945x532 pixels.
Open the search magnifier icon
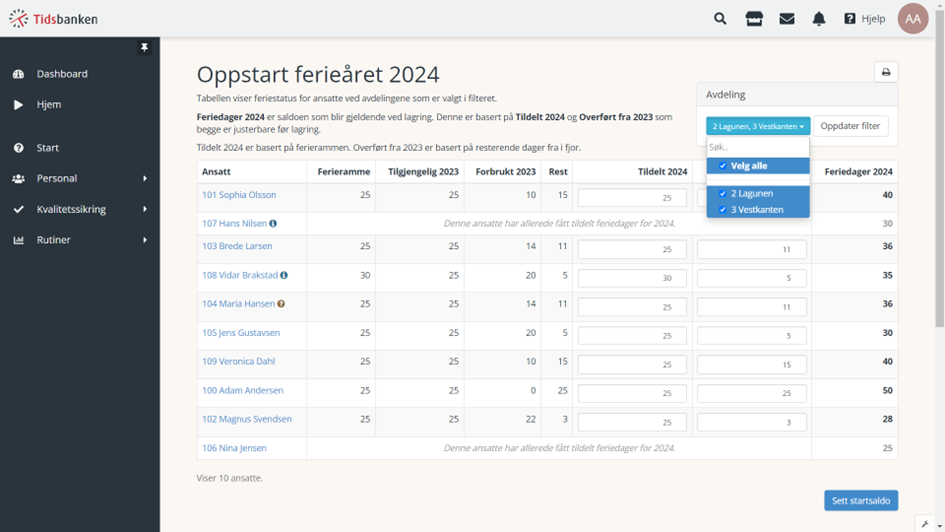(720, 19)
